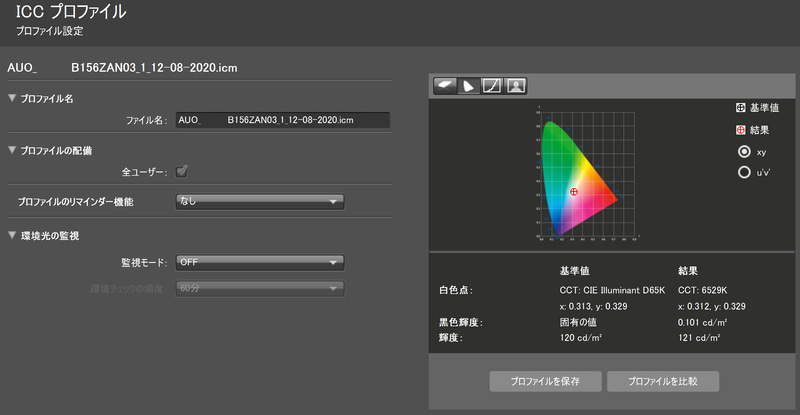This screenshot has width=800, height=415.
Task: Toggle the 全ユーザー checkbox
Action: coord(182,171)
